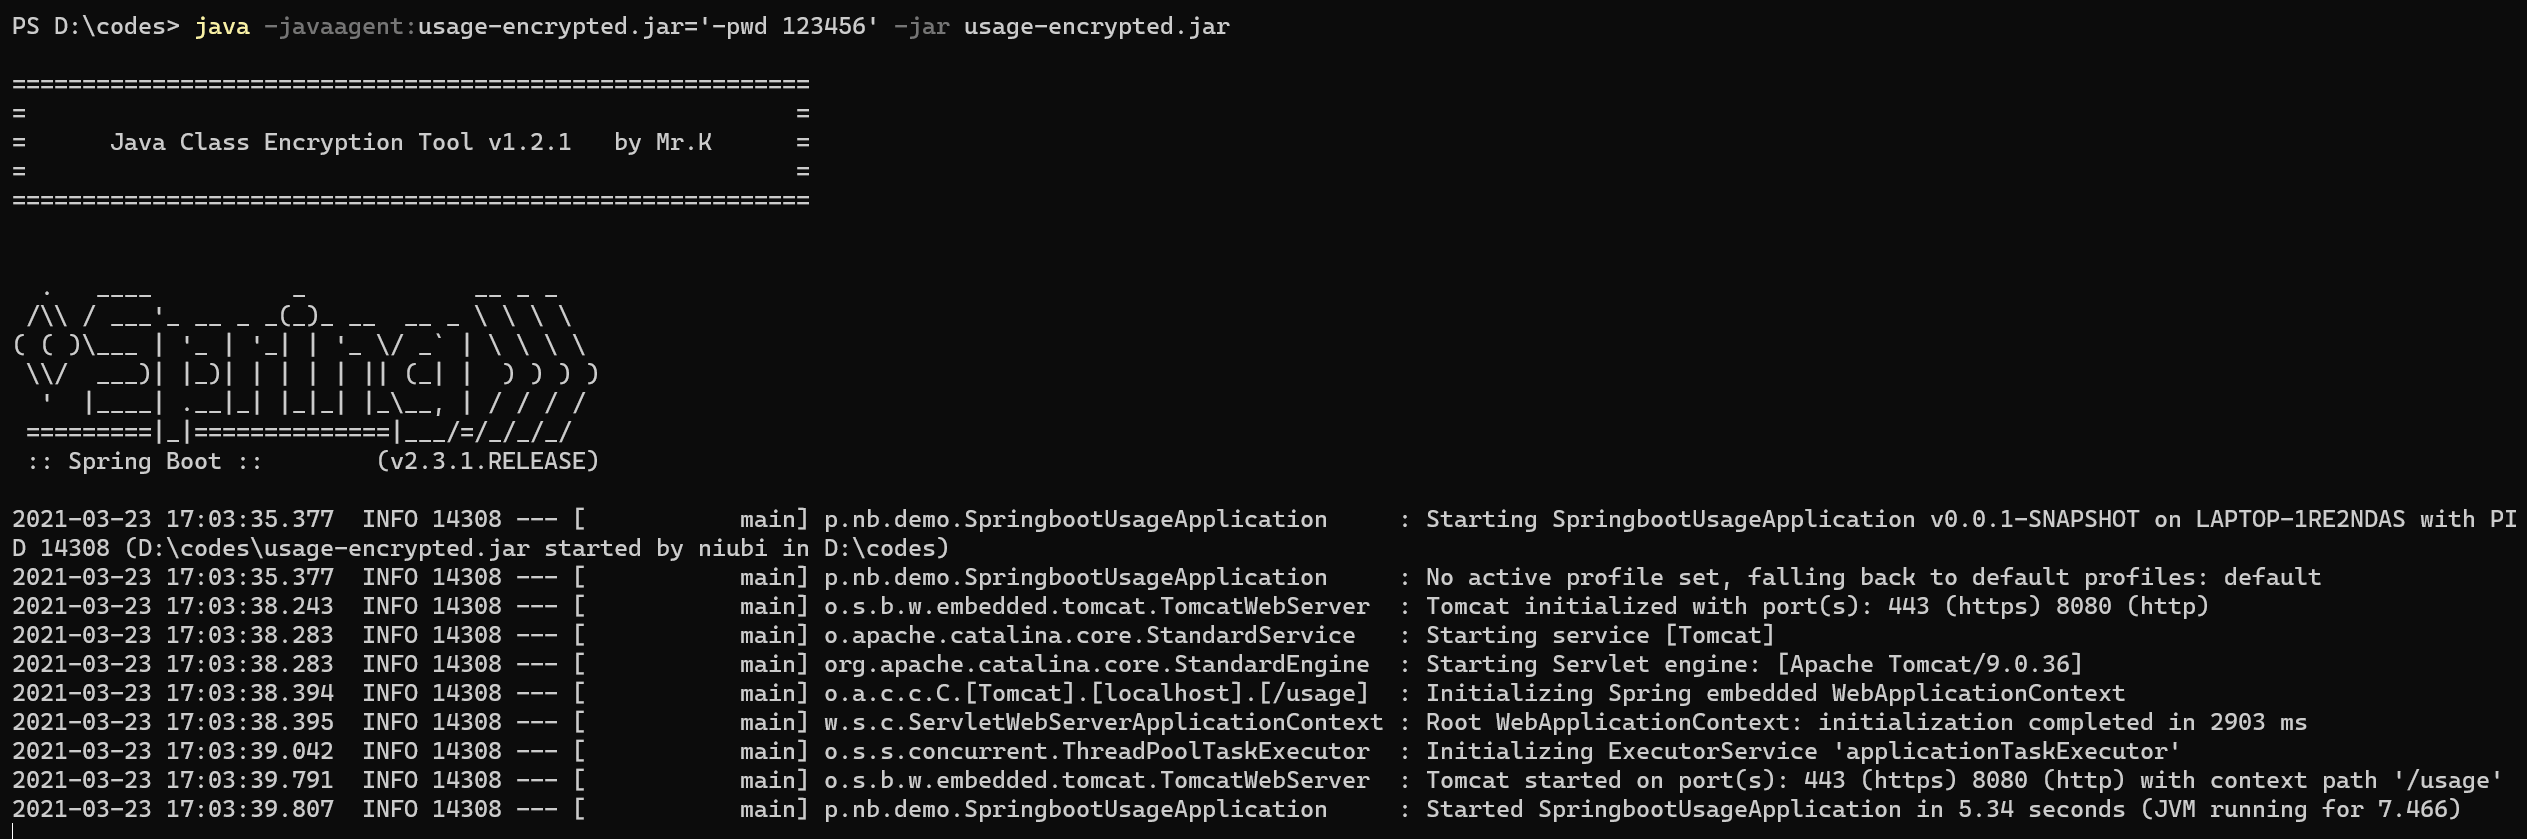Click the 'Starting SpringbootUsageApplication v0.0.1-SNAPSHOT' message

coord(1782,520)
